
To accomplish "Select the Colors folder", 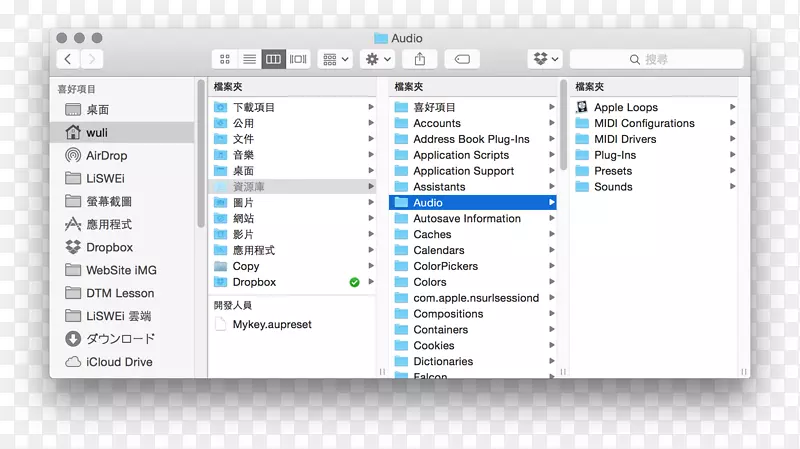I will [x=472, y=282].
